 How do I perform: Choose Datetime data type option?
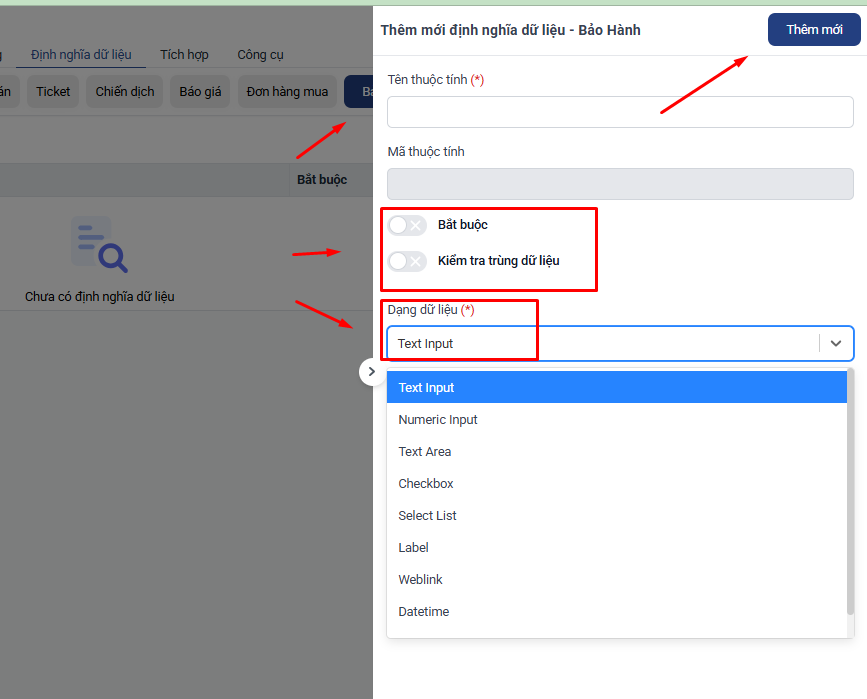pos(424,612)
